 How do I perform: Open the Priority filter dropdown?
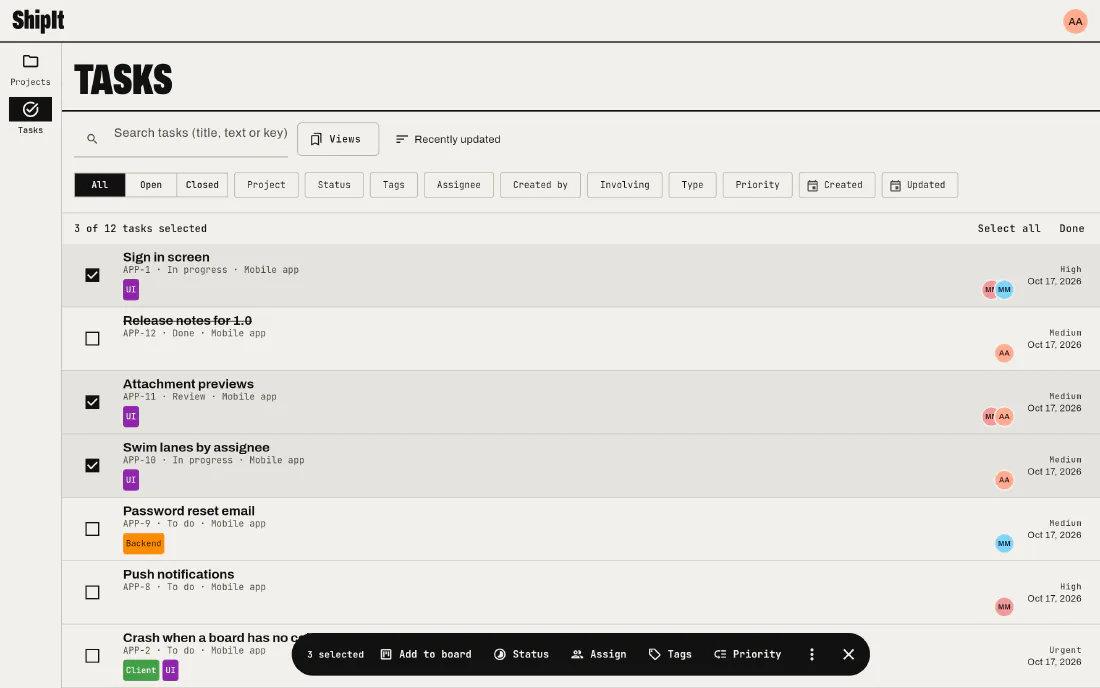758,185
